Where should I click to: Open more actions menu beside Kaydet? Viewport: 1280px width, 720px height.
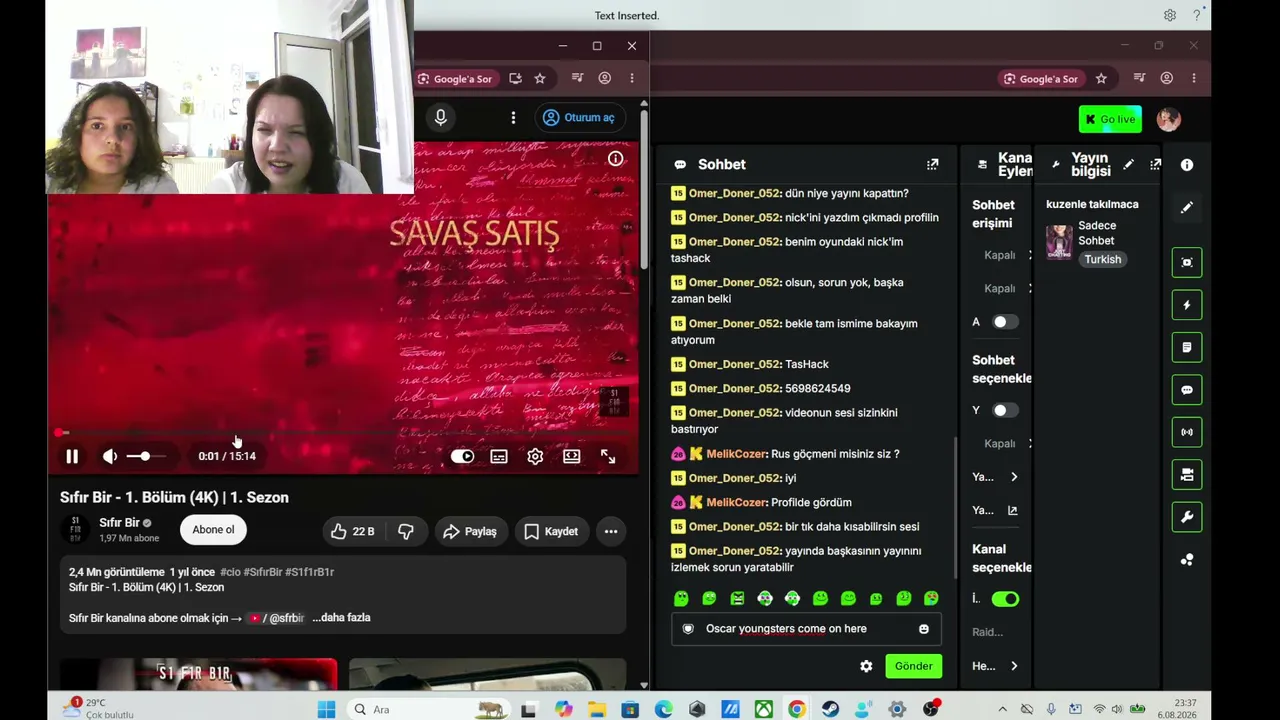pyautogui.click(x=611, y=532)
